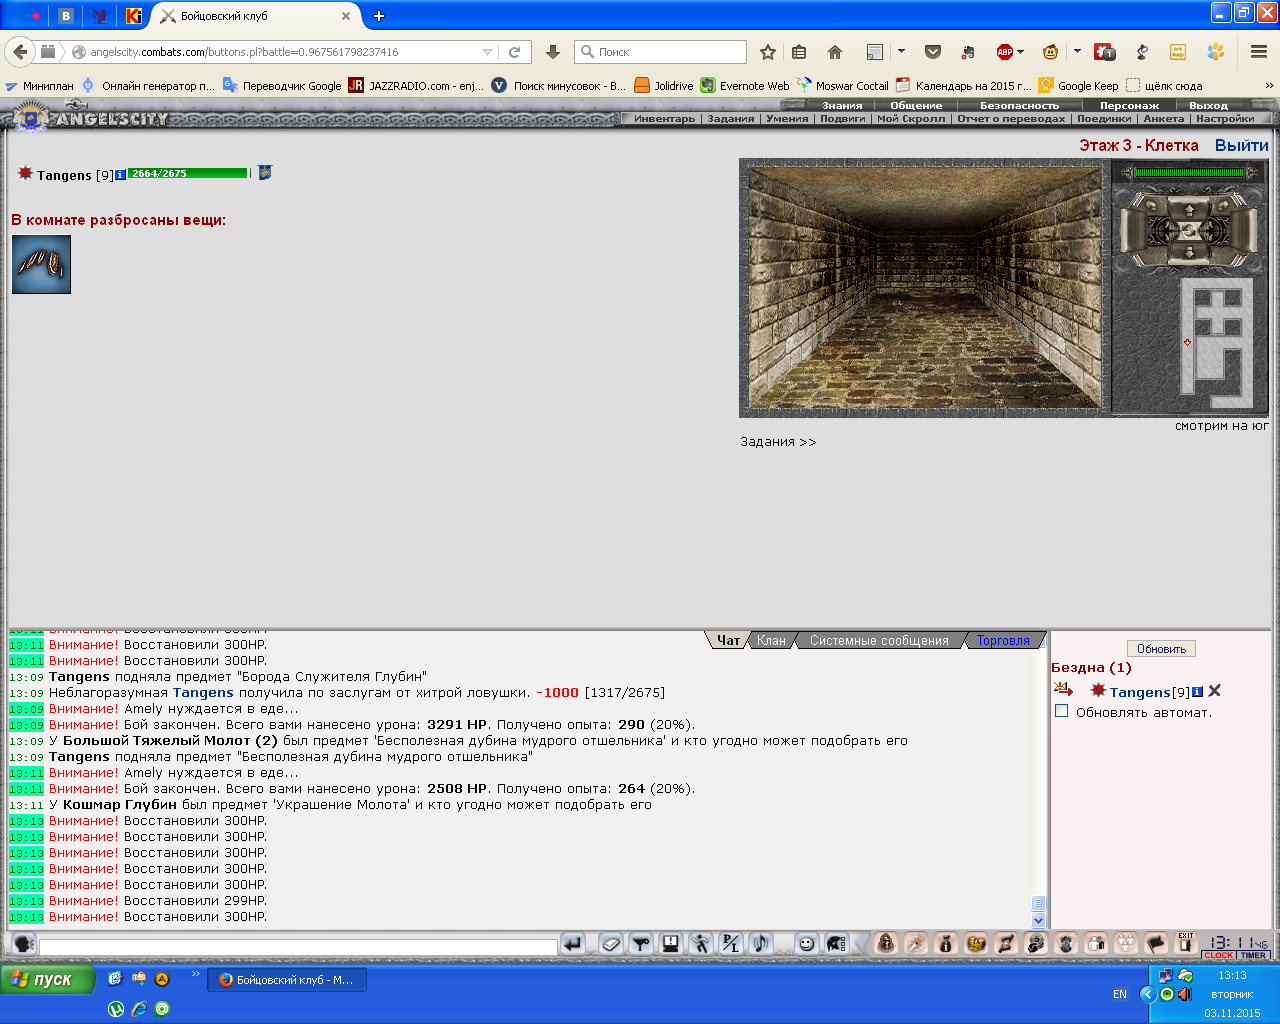Open the info icon next to Tangens header
The width and height of the screenshot is (1280, 1024).
pyautogui.click(x=120, y=174)
